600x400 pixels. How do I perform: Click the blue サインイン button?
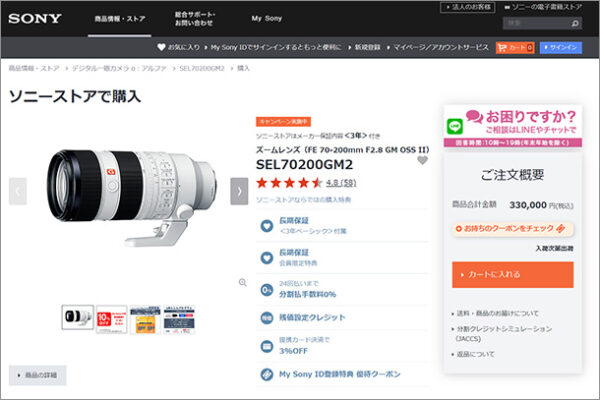pos(561,47)
